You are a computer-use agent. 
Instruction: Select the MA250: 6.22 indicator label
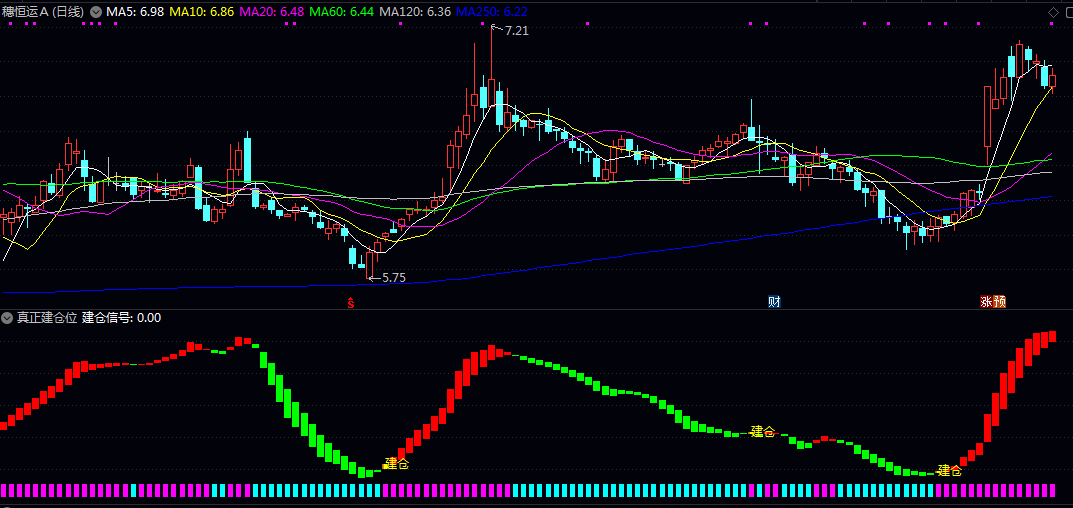(491, 12)
